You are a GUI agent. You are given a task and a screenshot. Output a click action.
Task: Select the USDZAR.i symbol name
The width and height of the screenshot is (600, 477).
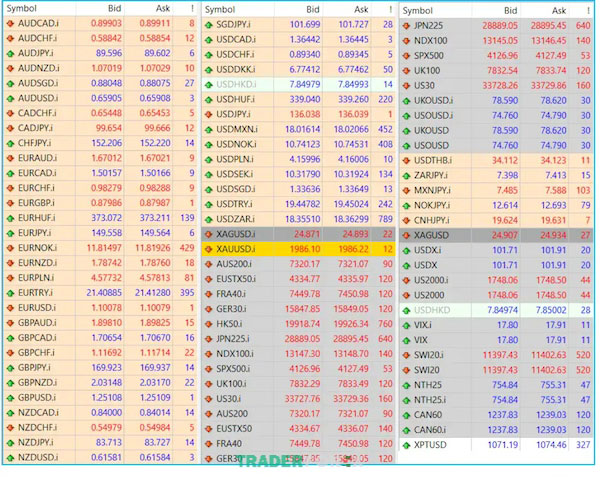(235, 219)
